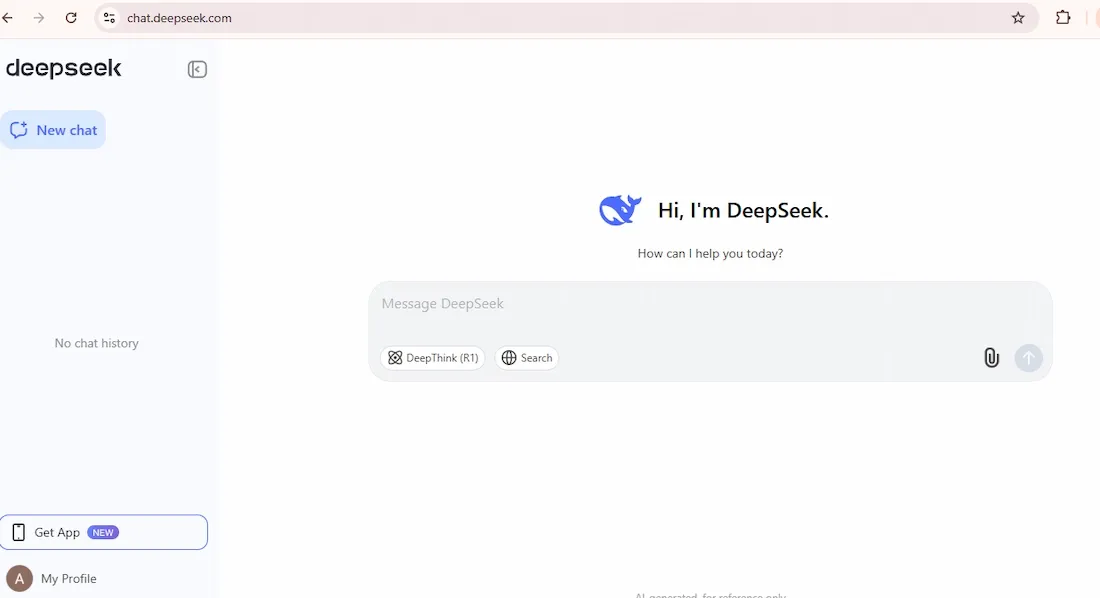Click the browser forward arrow
The image size is (1100, 598).
coord(39,18)
